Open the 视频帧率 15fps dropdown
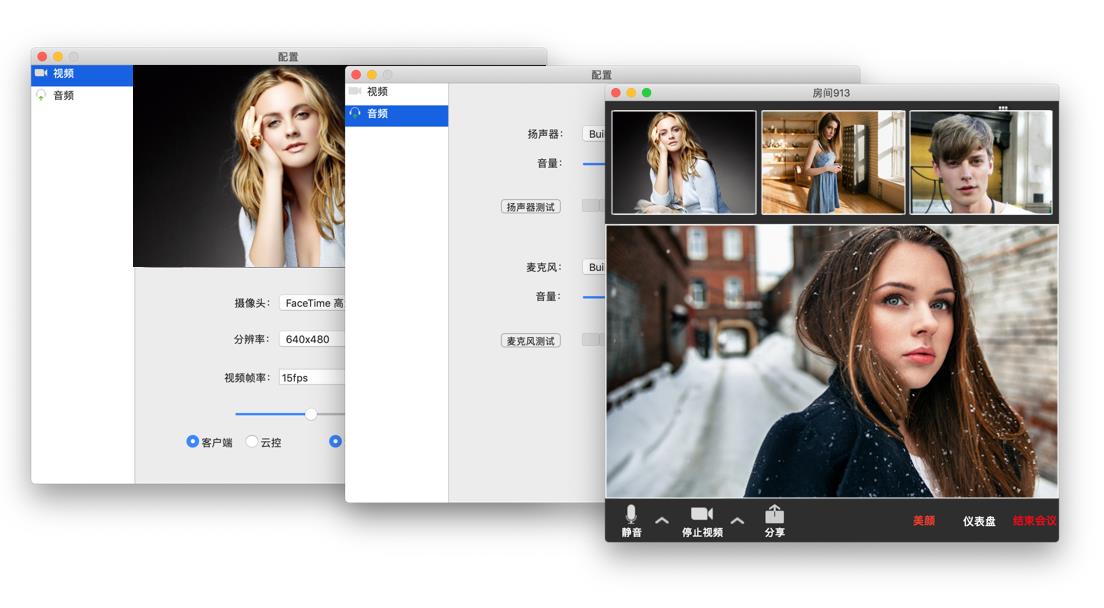 click(x=312, y=378)
